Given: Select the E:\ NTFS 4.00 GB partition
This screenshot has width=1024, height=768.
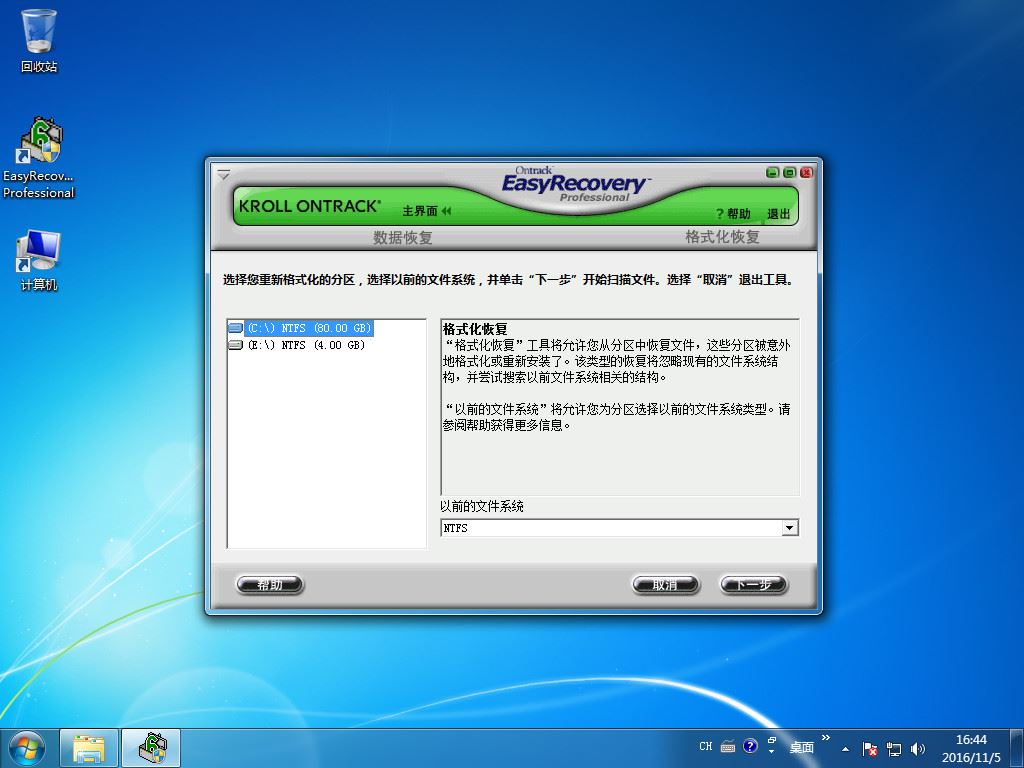Looking at the screenshot, I should click(306, 345).
